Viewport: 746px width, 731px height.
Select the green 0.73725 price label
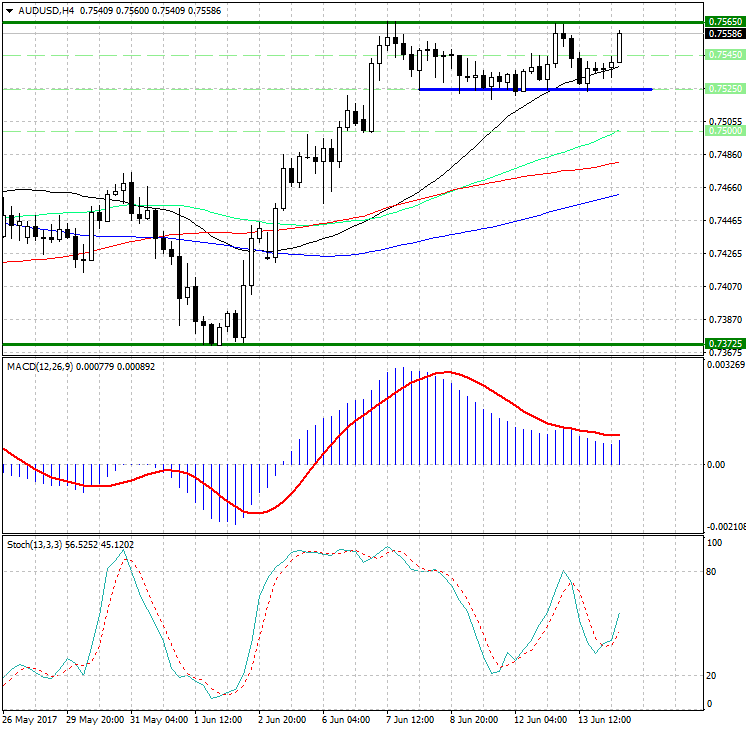point(724,343)
